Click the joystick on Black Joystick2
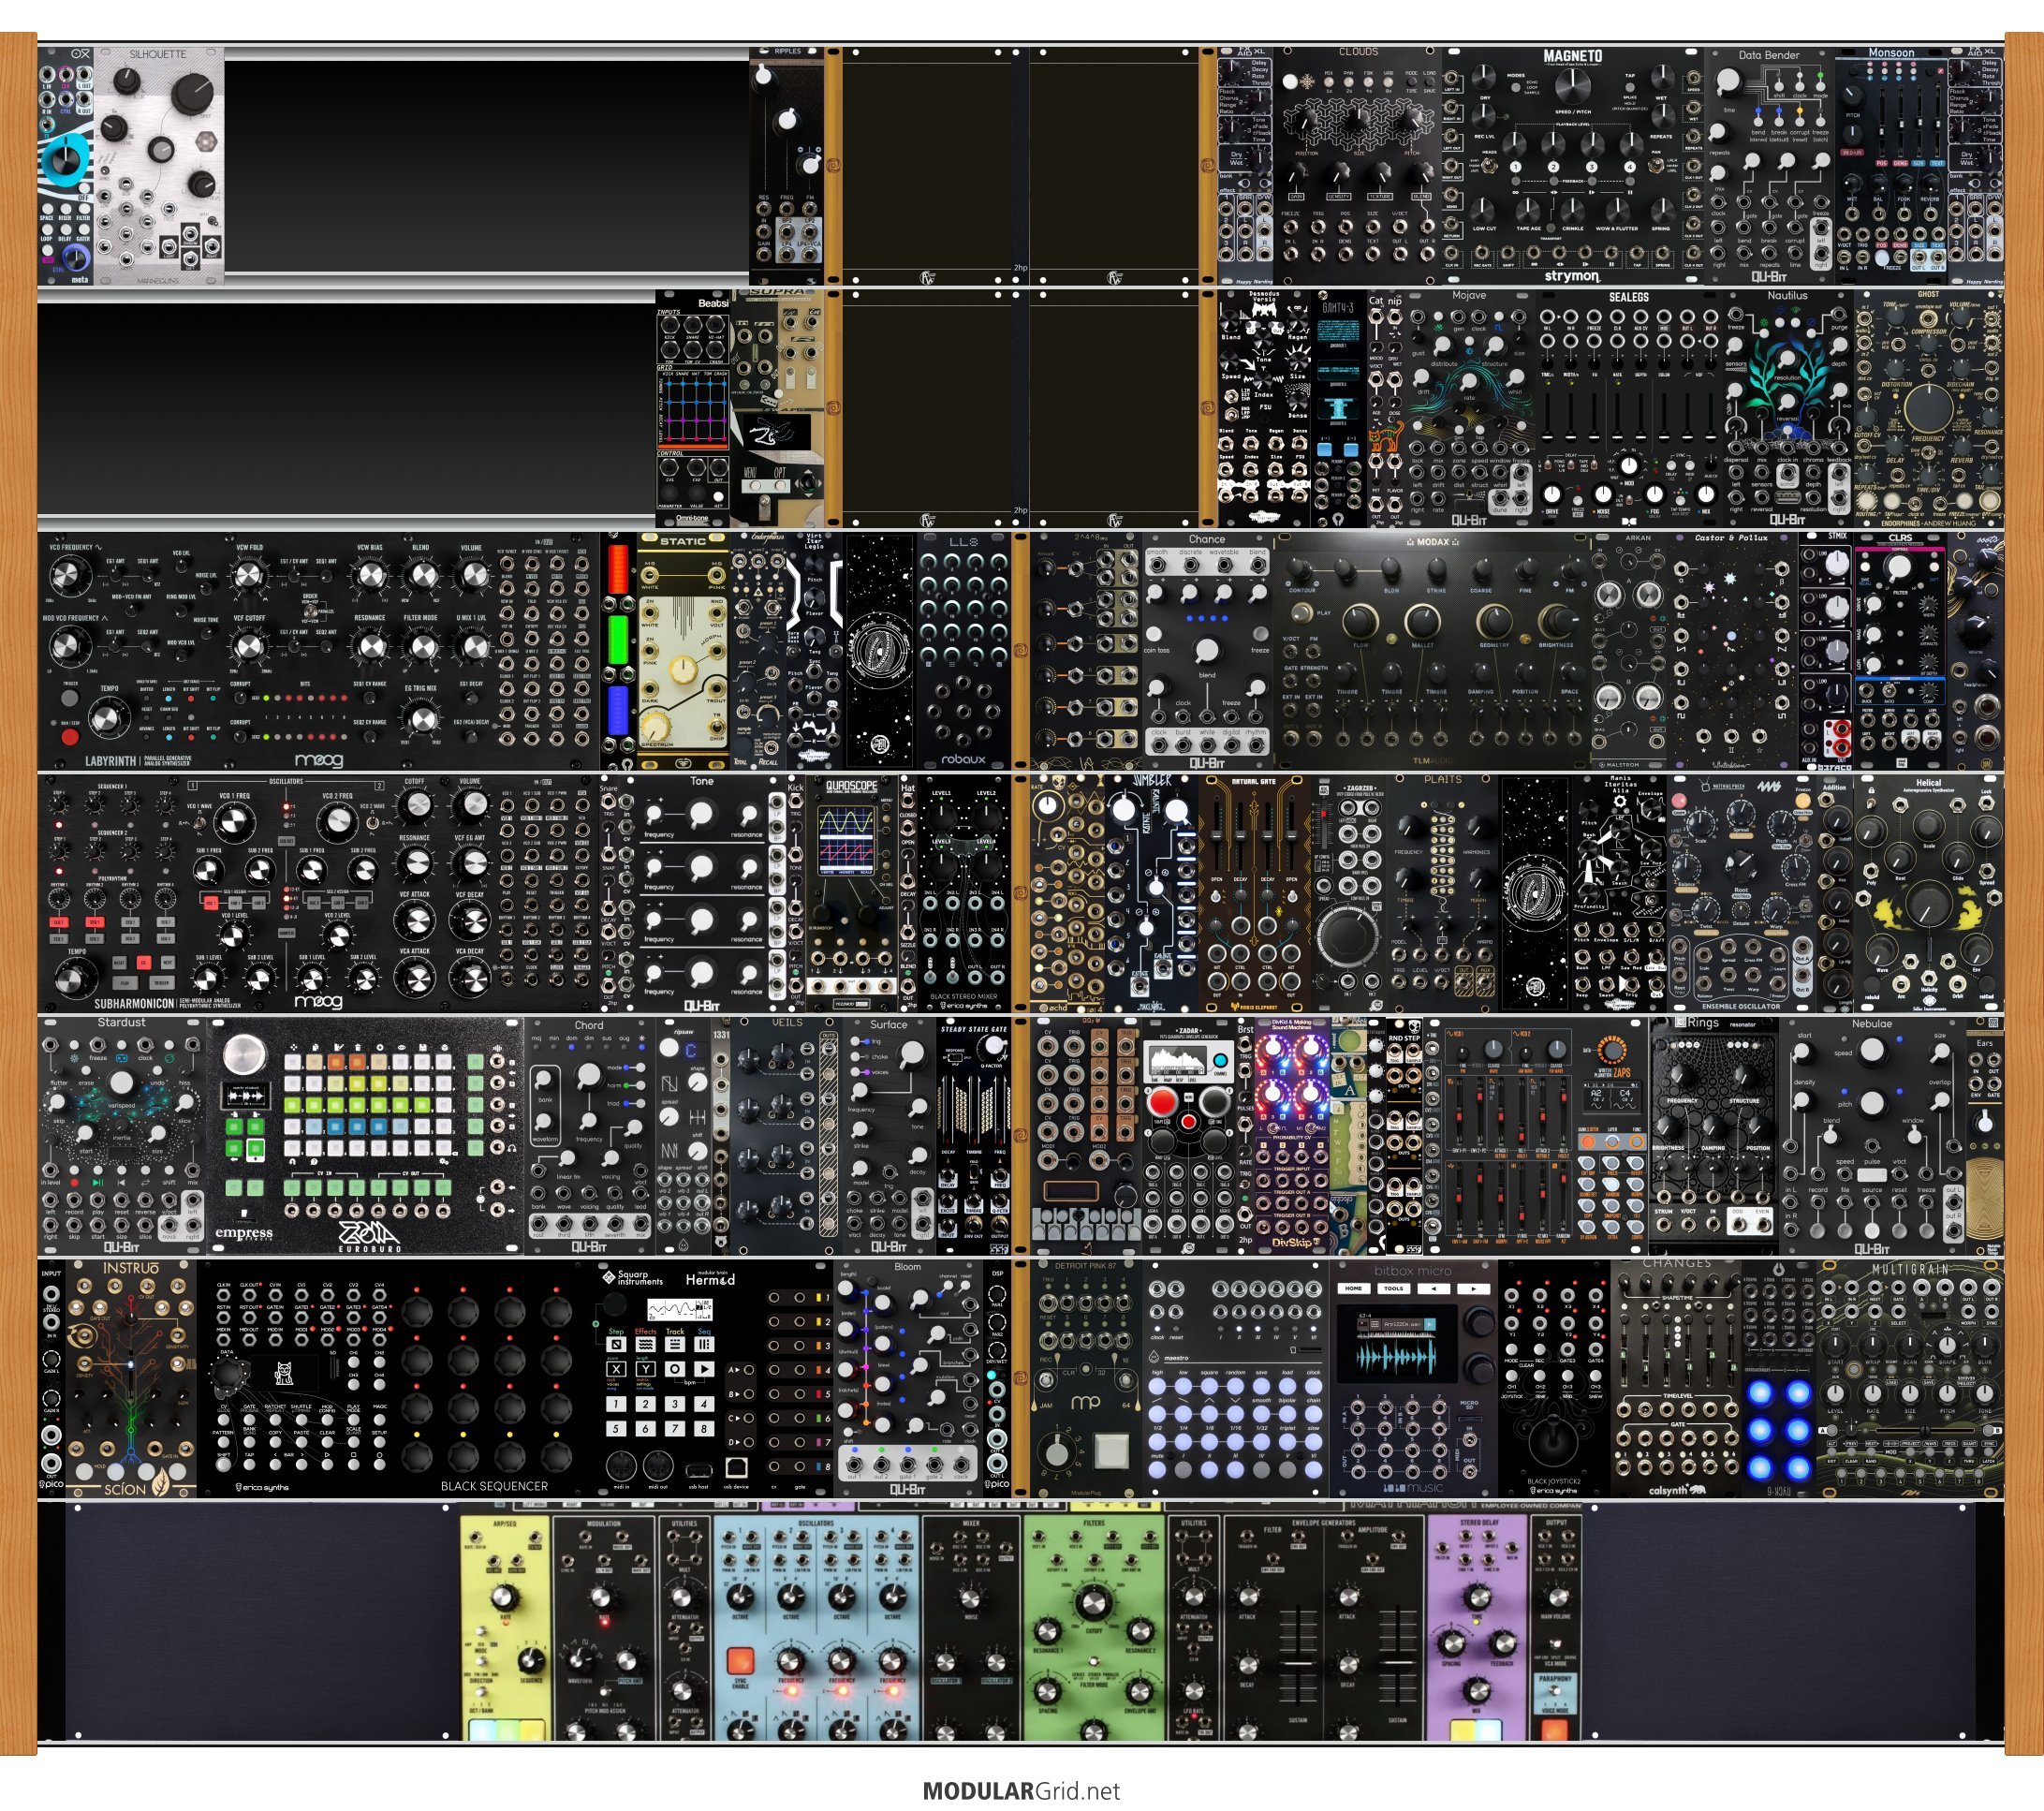This screenshot has width=2044, height=1811. point(1553,1438)
